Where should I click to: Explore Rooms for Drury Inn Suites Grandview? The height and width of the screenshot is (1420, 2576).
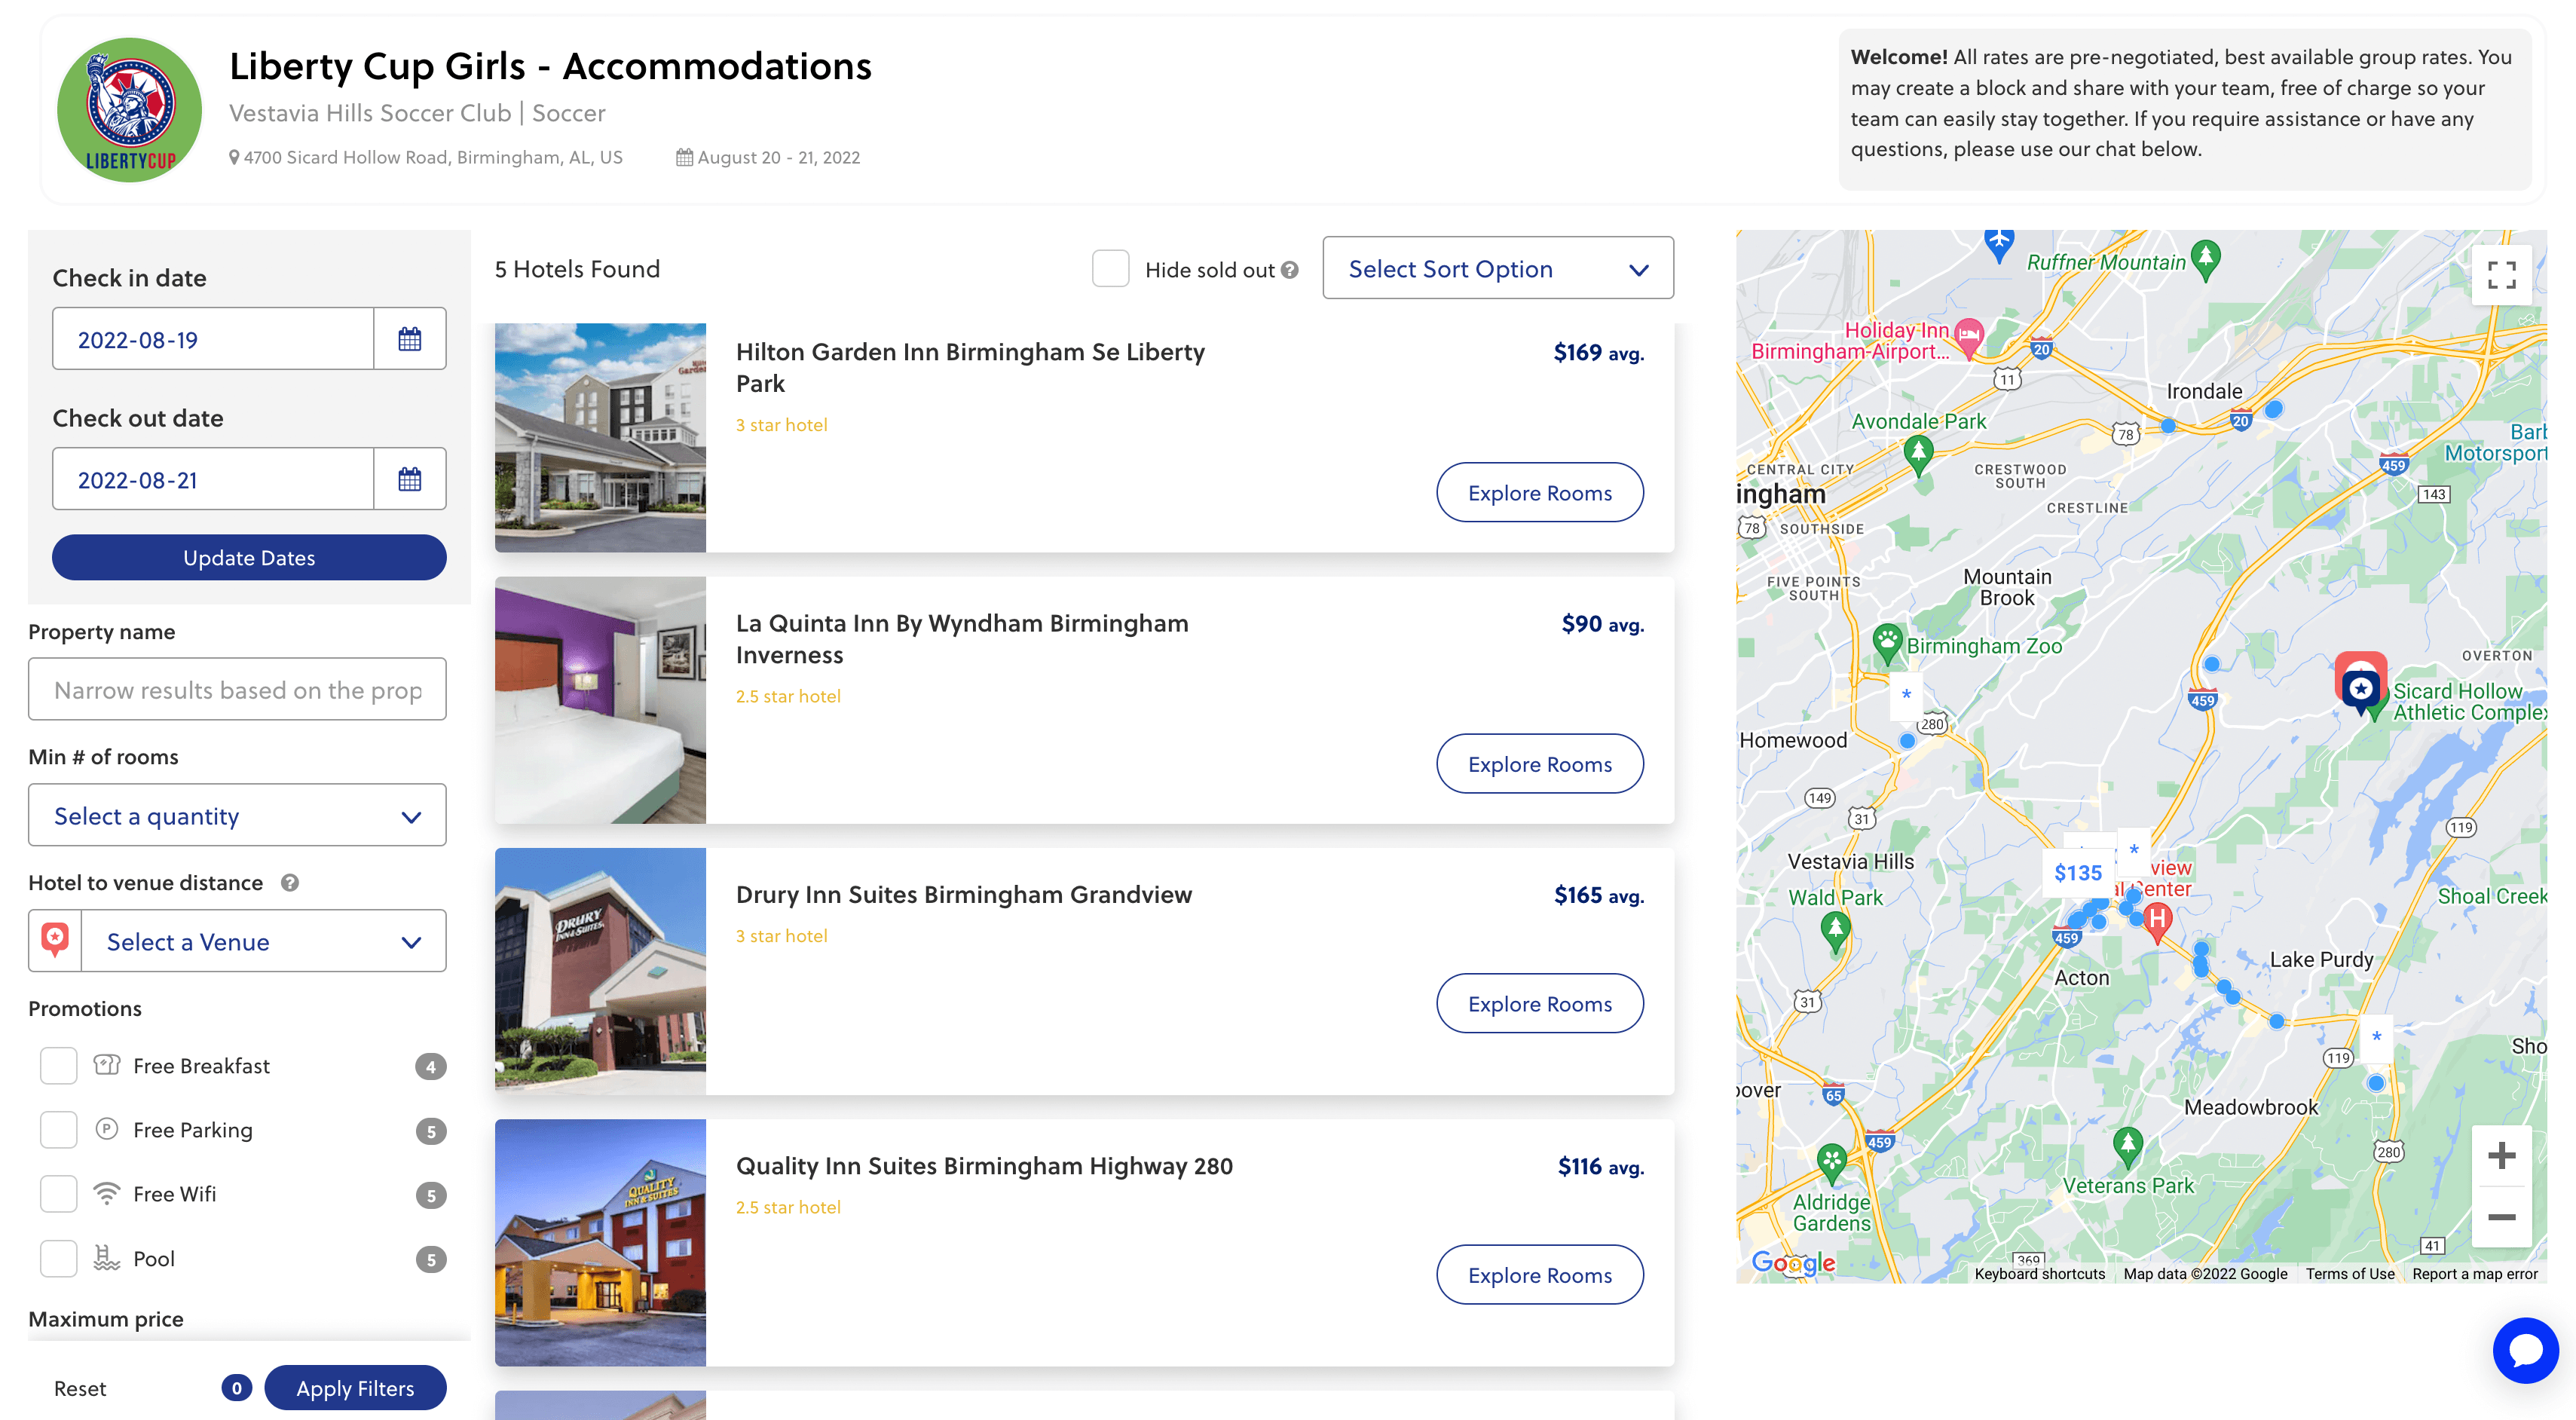point(1539,1004)
